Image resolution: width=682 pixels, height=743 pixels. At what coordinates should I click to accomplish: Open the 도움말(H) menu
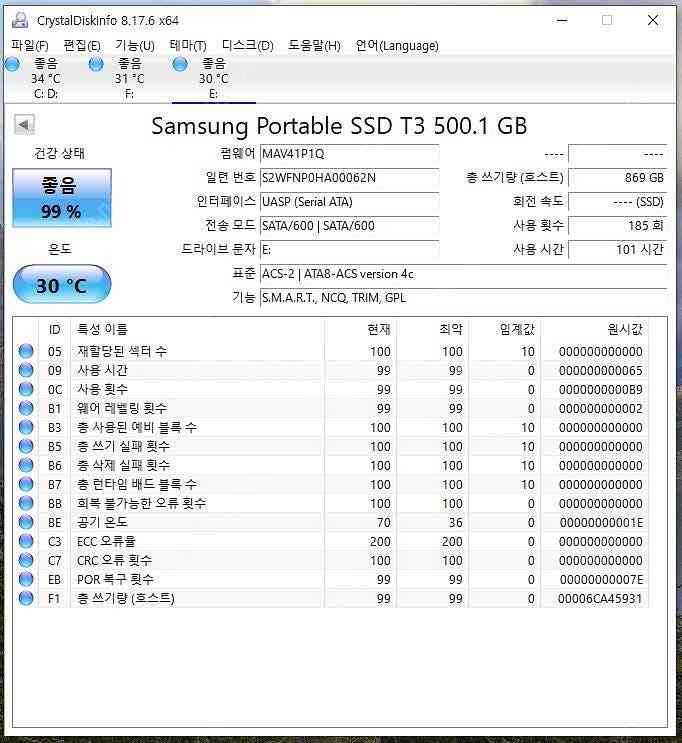(x=314, y=45)
